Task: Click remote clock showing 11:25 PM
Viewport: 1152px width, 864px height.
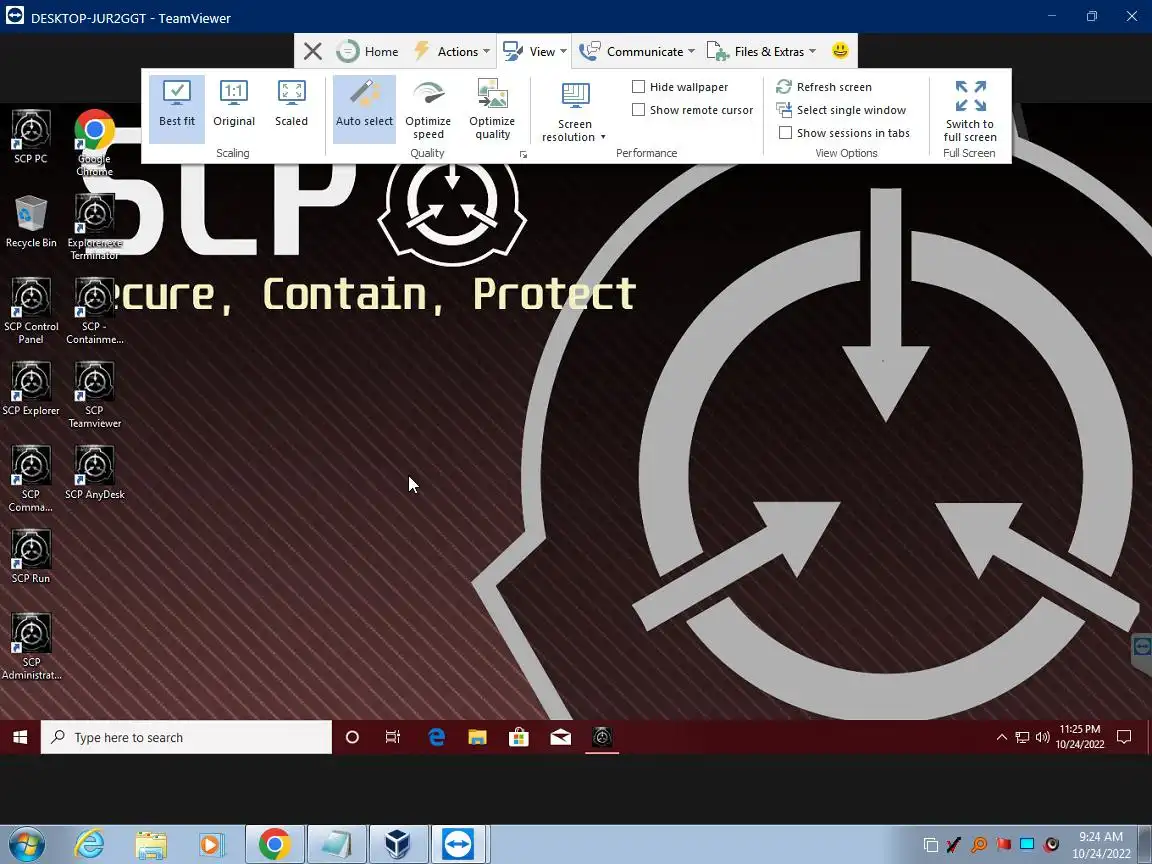Action: tap(1080, 736)
